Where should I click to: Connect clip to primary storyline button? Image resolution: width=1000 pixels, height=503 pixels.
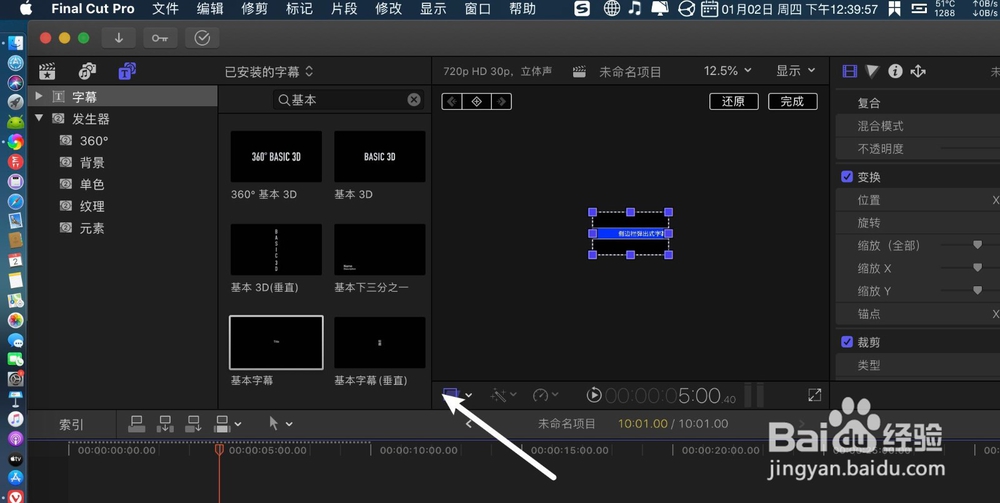tap(136, 423)
